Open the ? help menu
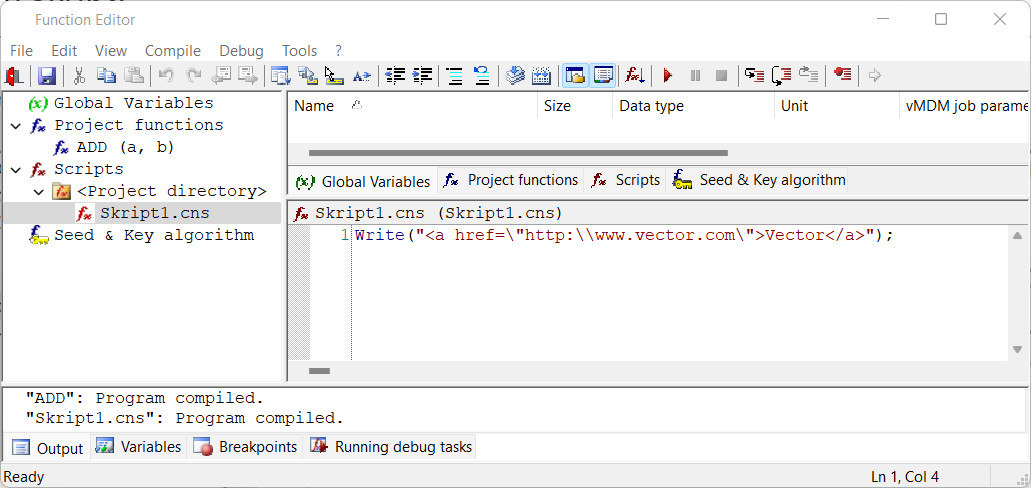Viewport: 1031px width, 488px height. pos(338,51)
